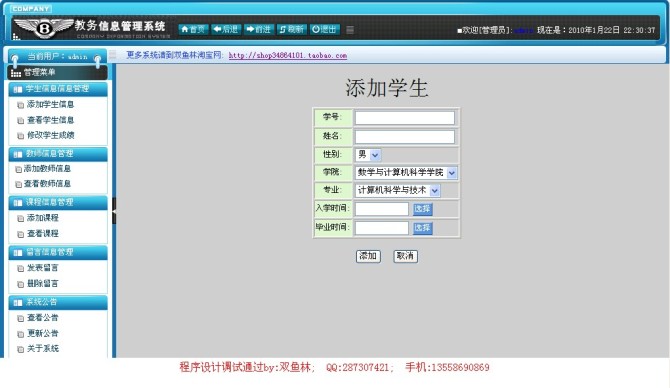Click the COMPANY label at top

[x=30, y=9]
